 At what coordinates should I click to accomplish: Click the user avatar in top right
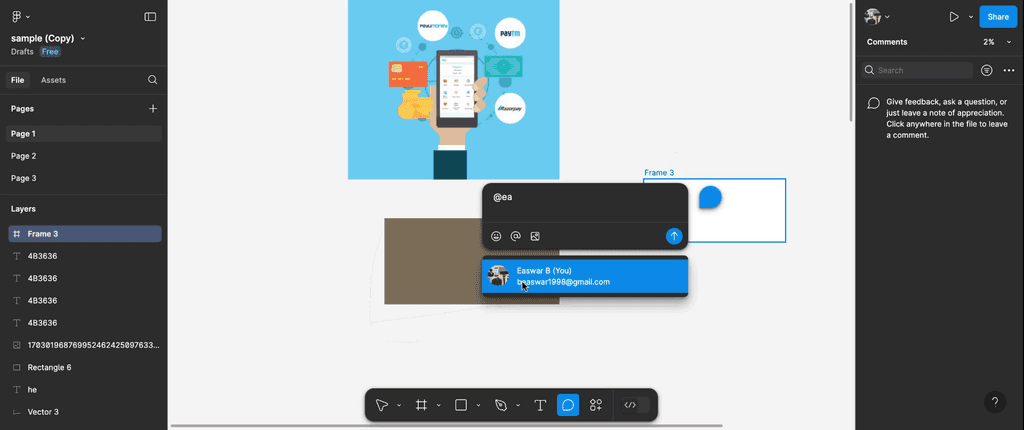coord(872,17)
